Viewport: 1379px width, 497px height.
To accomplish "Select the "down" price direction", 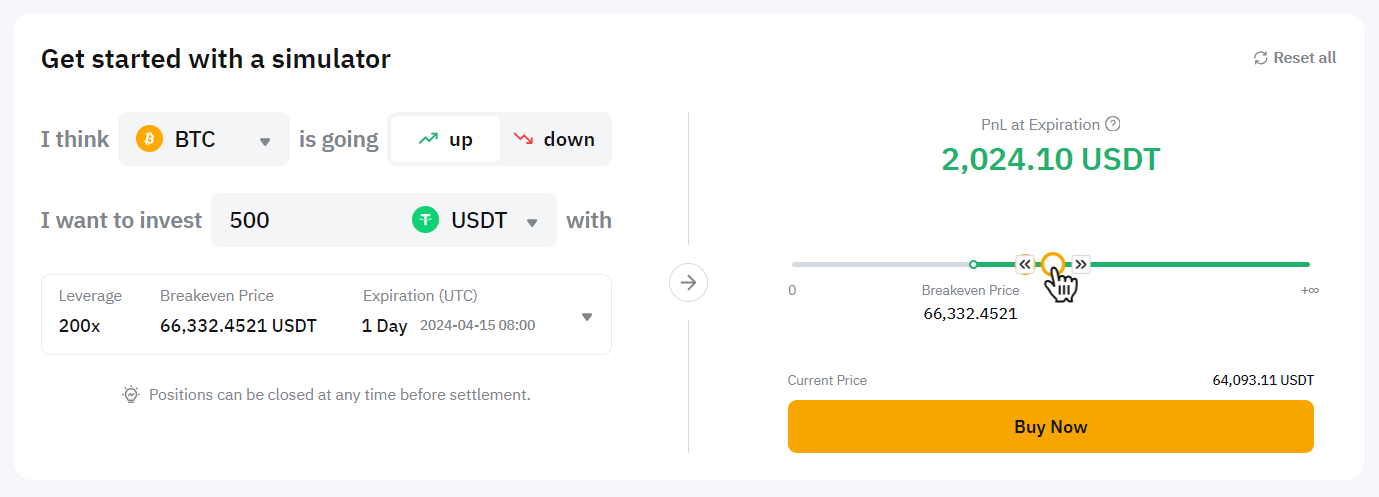I will (555, 139).
